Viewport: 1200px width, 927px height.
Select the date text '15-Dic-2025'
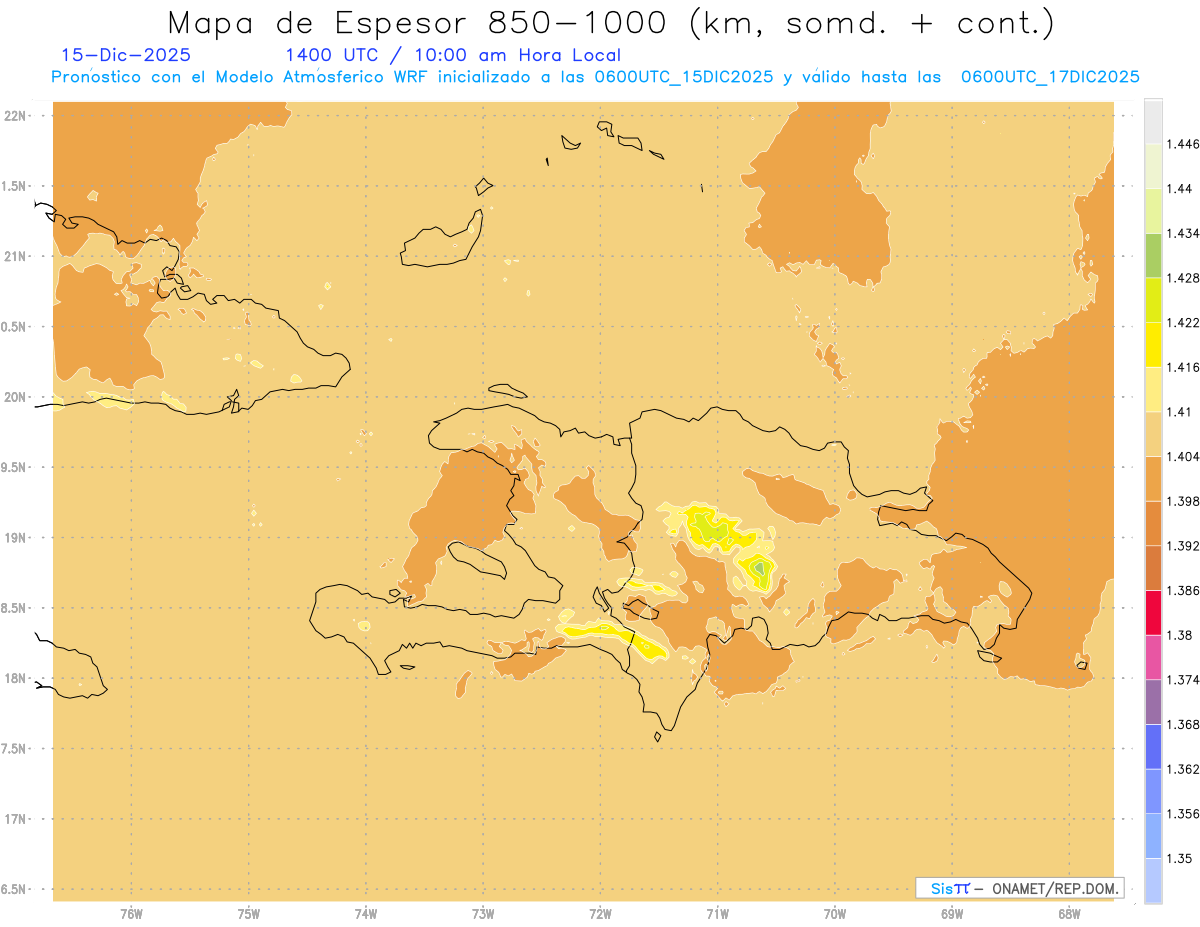[126, 55]
